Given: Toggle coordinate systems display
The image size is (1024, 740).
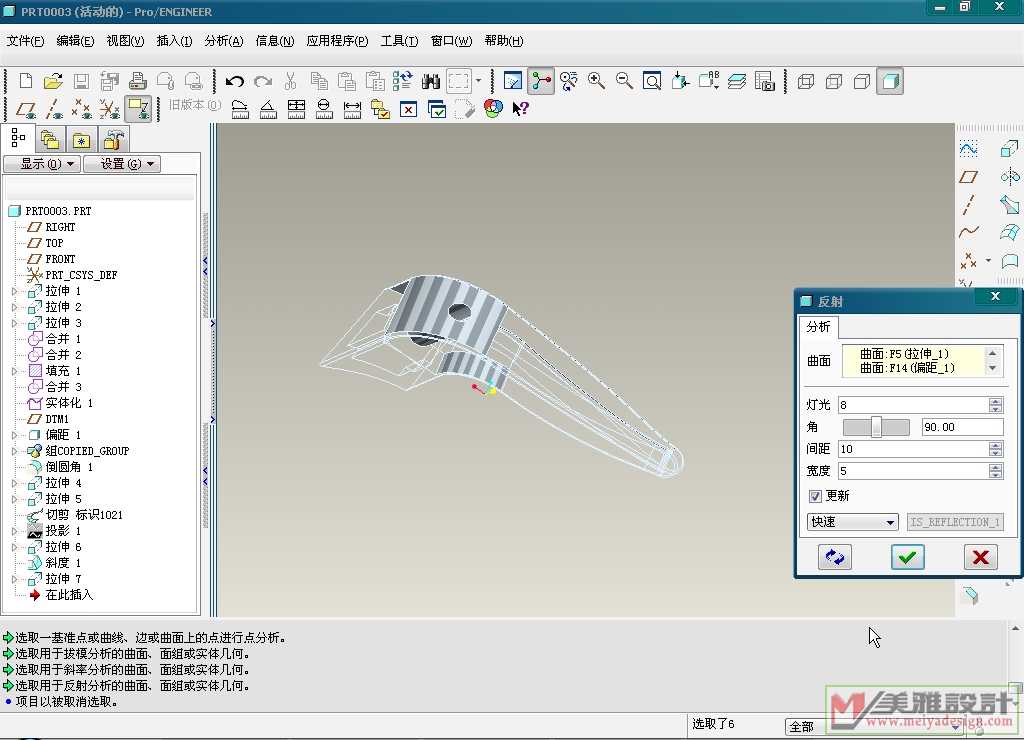Looking at the screenshot, I should coord(109,109).
